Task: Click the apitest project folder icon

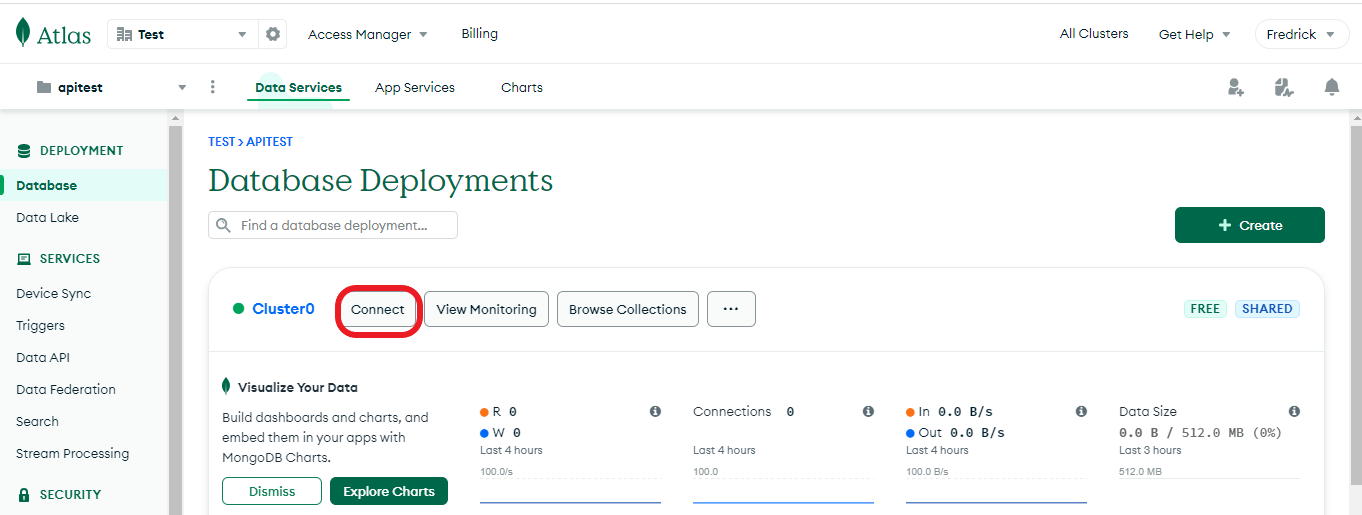Action: [x=43, y=87]
